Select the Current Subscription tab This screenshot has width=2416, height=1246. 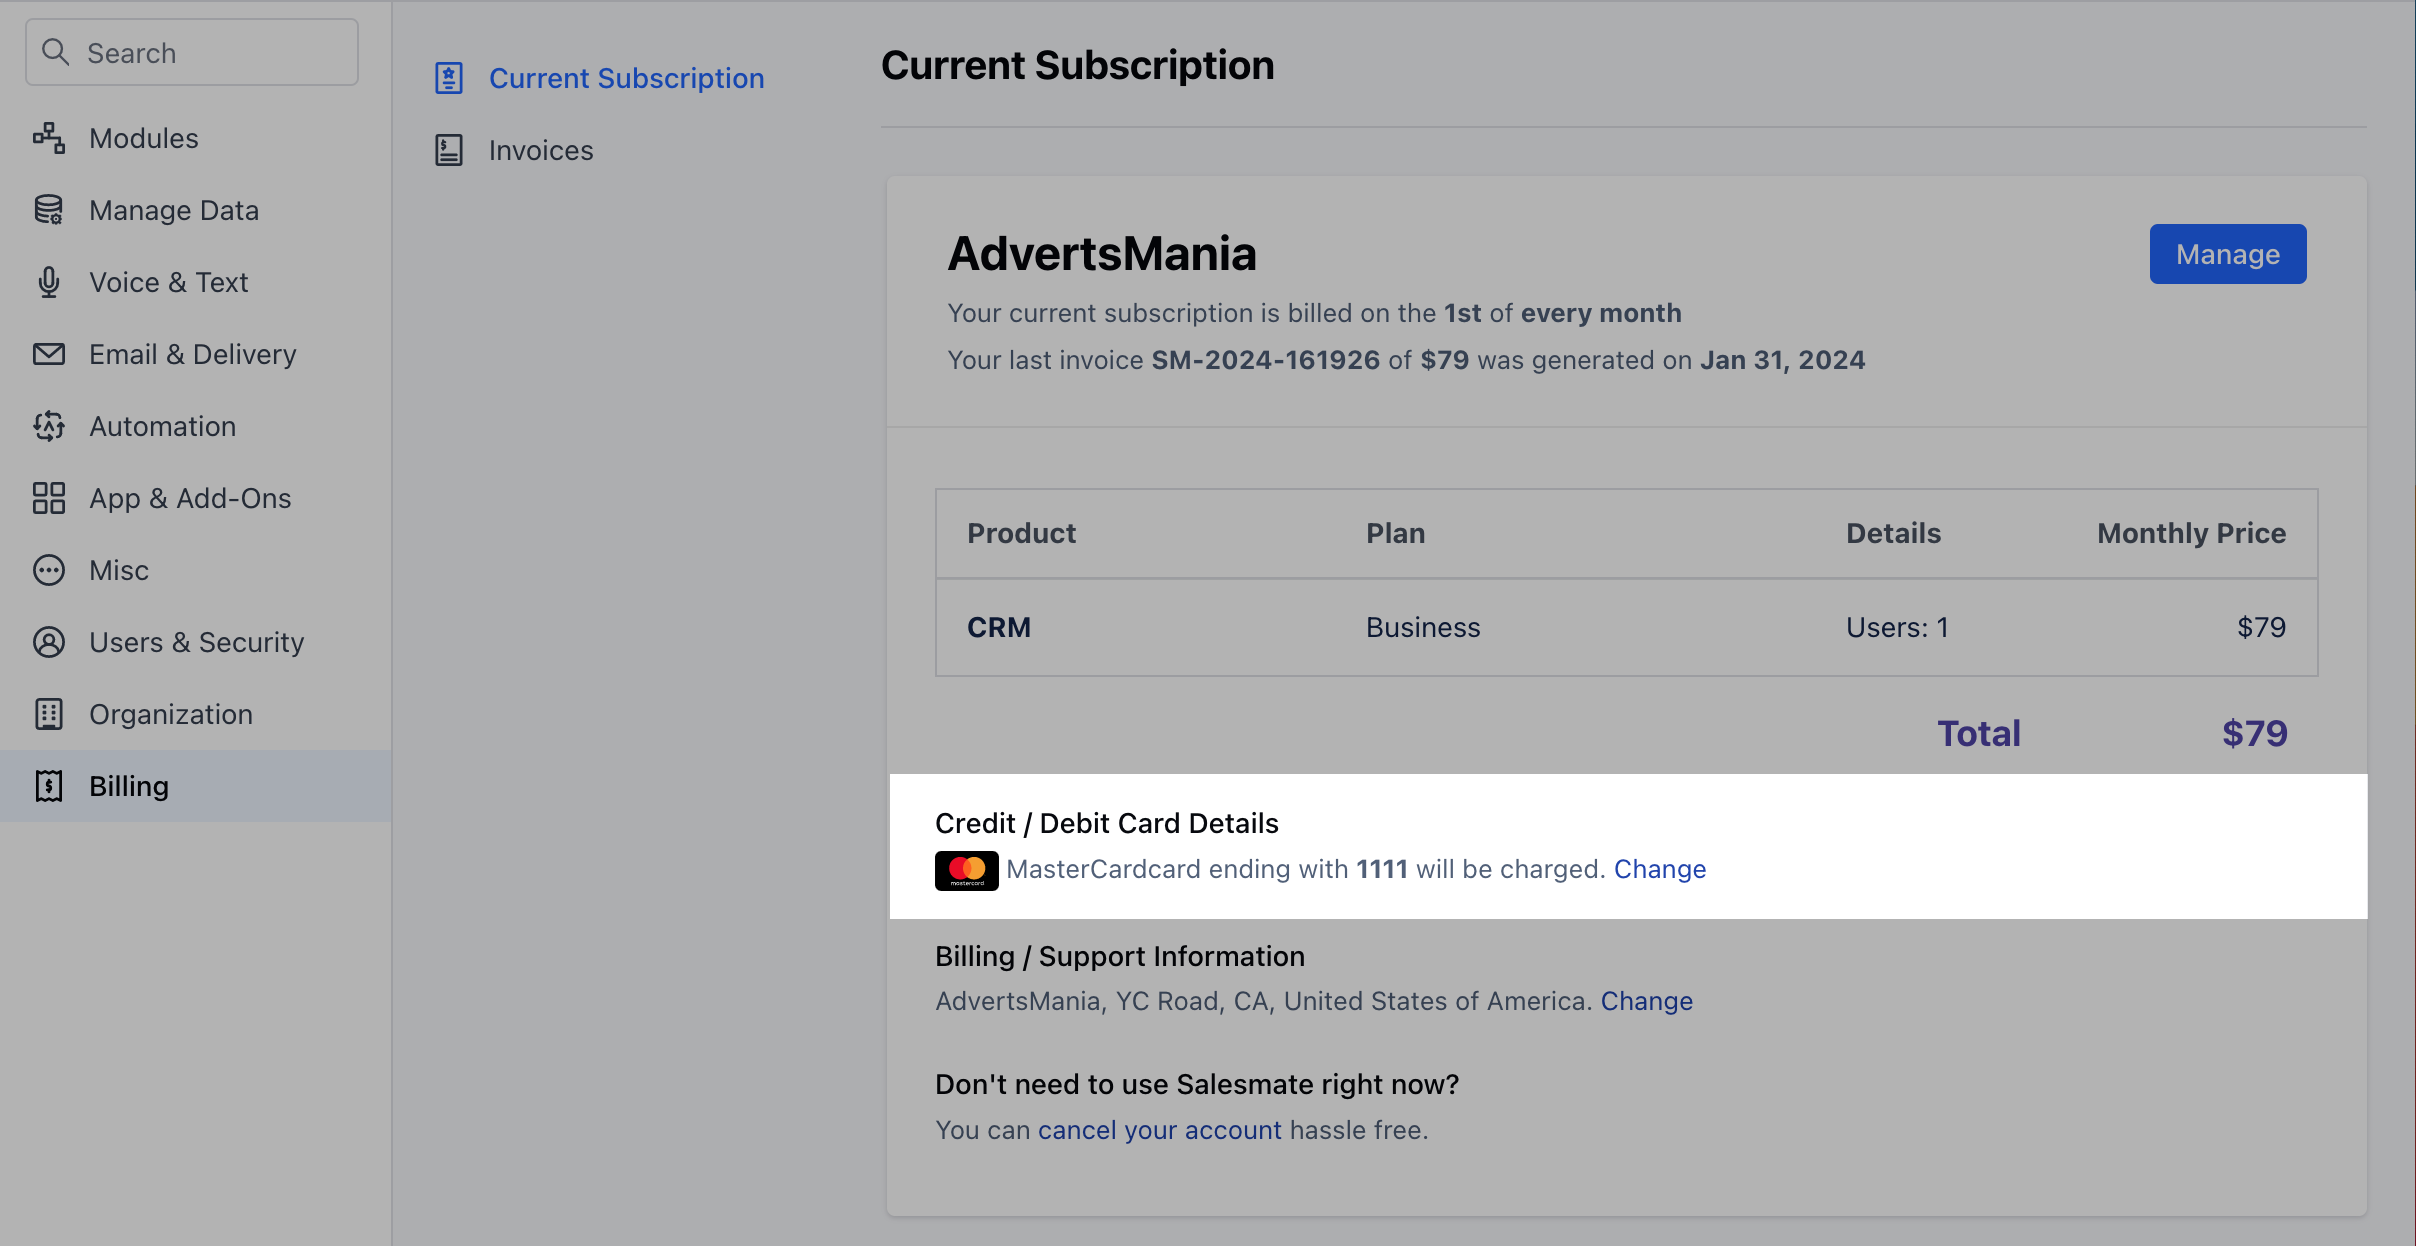tap(626, 78)
